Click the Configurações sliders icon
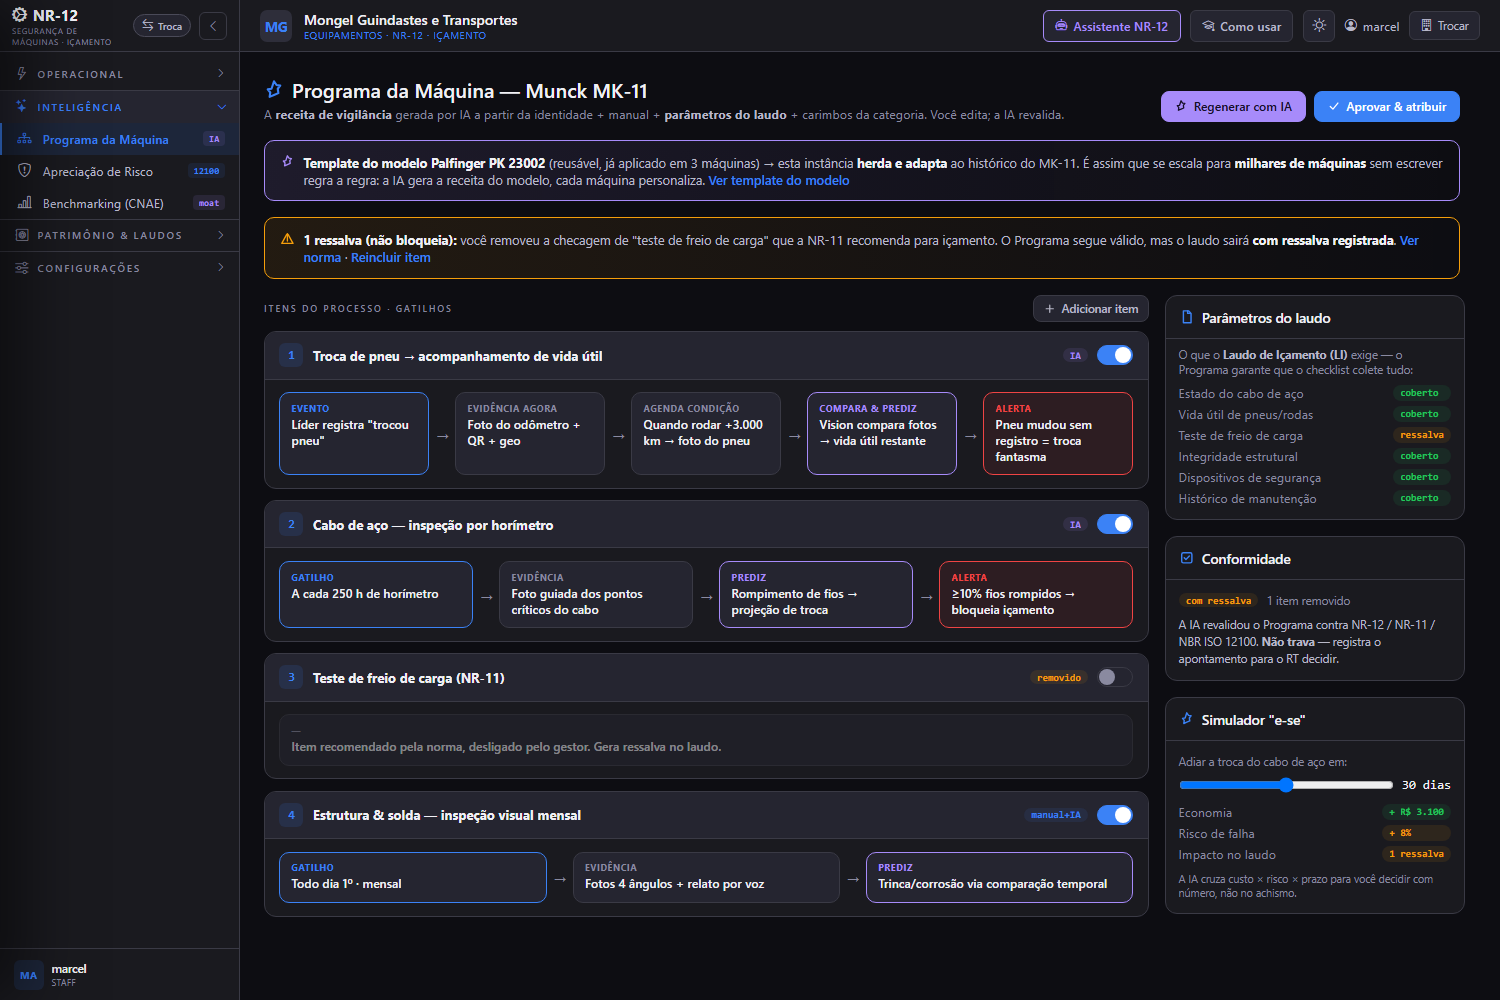 click(x=22, y=268)
